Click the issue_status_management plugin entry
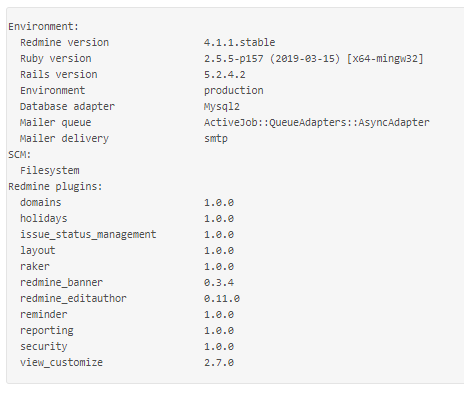Screen dimensions: 464x393 click(88, 234)
